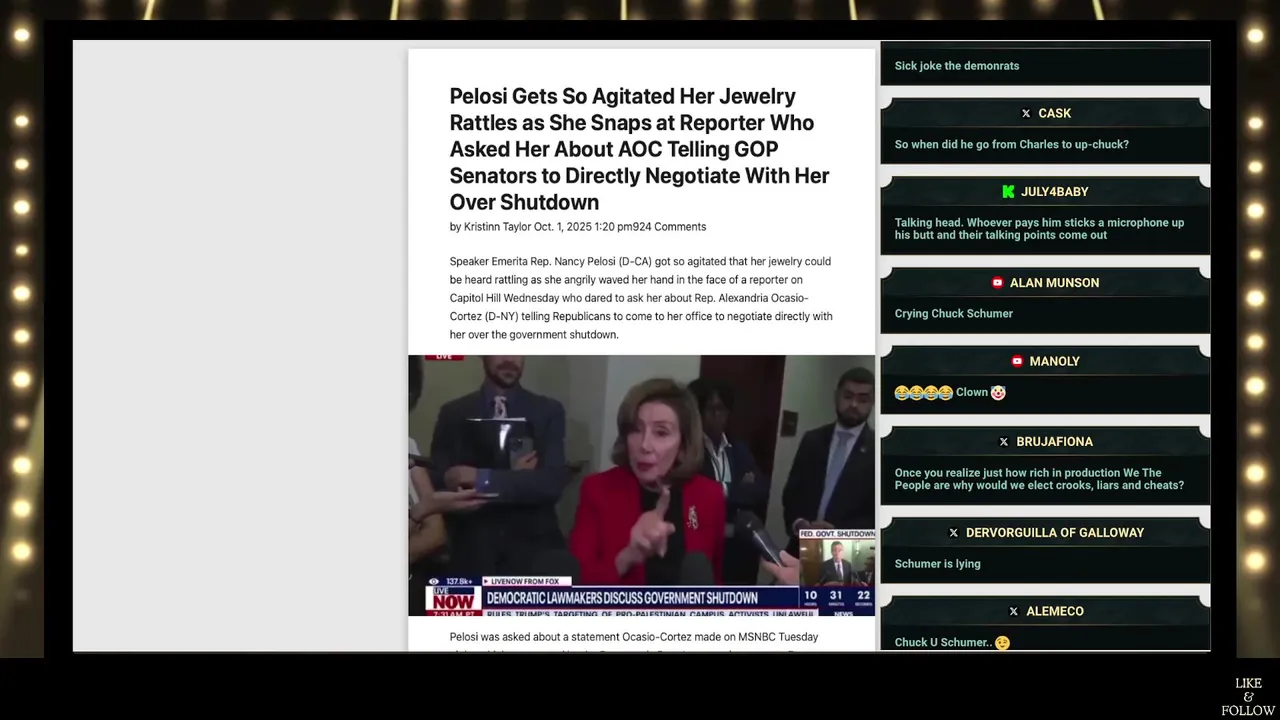Screen dimensions: 1280x720
Task: Click comment 'Schumer is lying'
Action: (937, 564)
